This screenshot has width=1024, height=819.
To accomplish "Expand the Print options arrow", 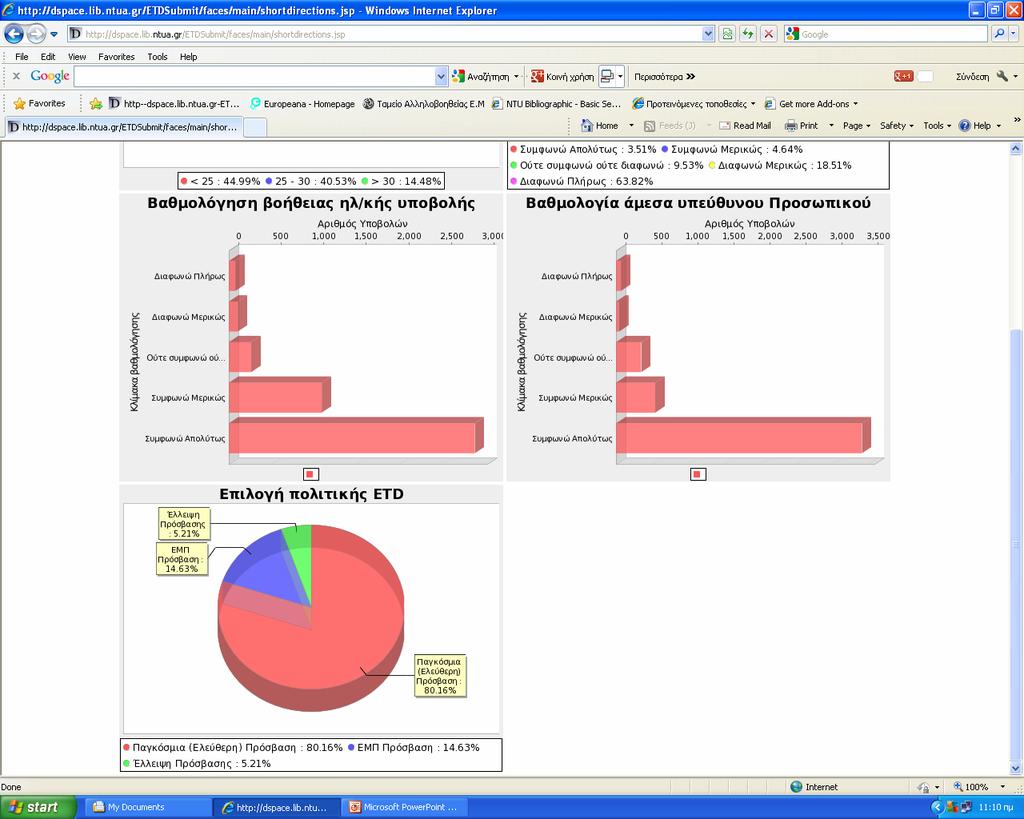I will tap(831, 125).
